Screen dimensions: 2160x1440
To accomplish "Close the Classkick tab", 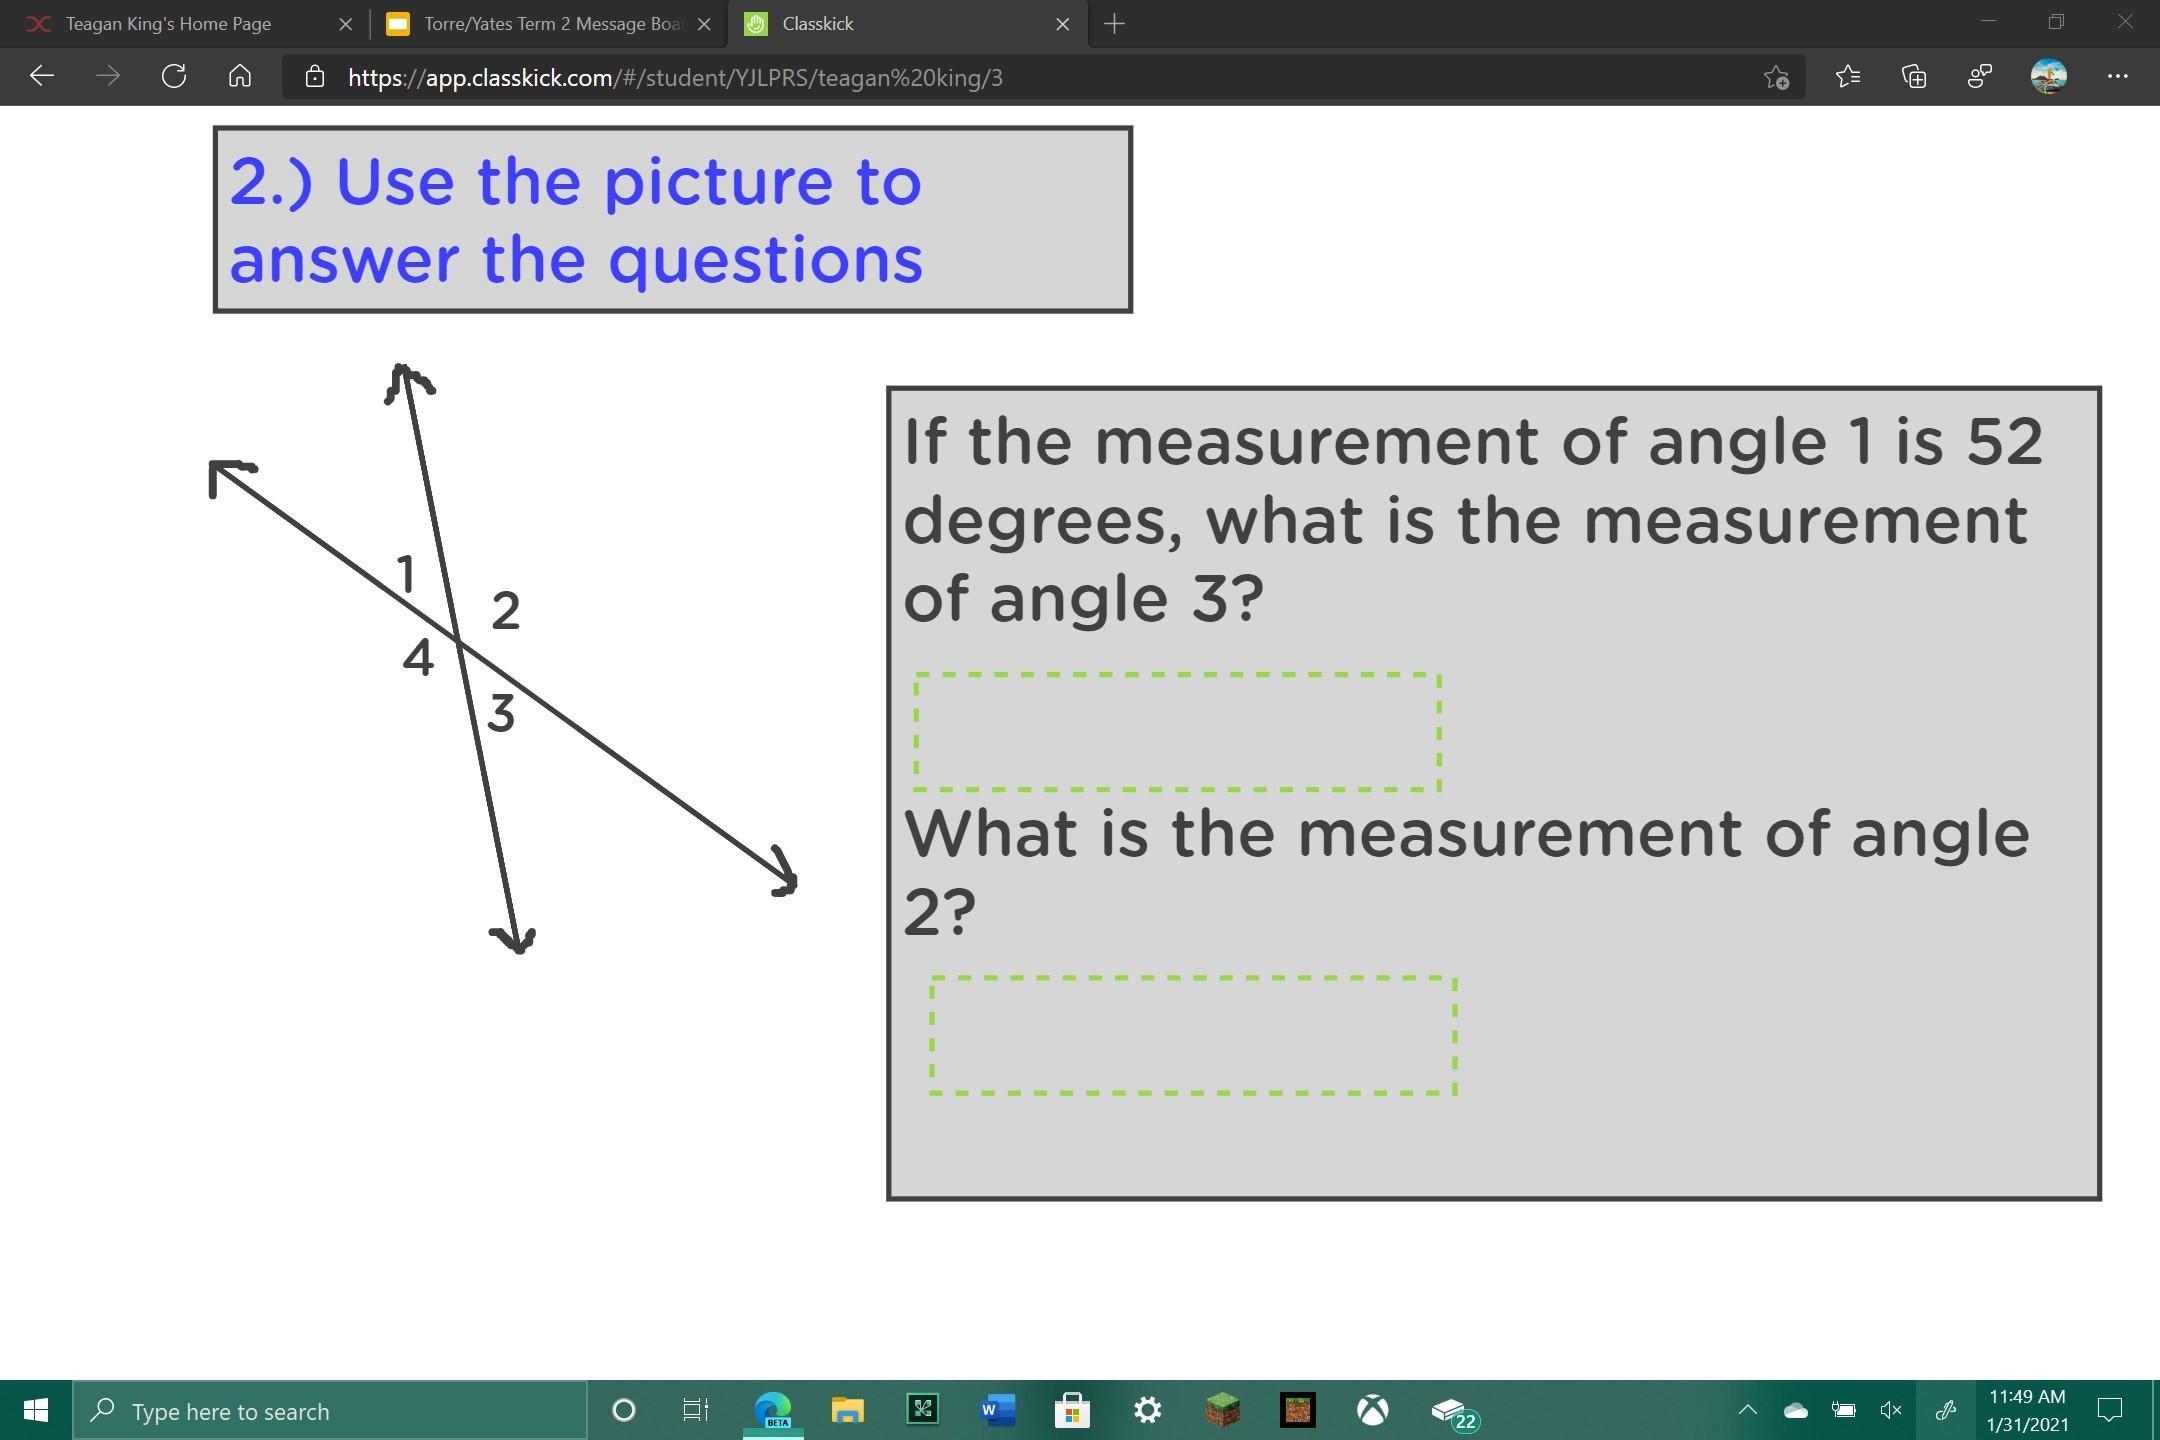I will click(1063, 24).
